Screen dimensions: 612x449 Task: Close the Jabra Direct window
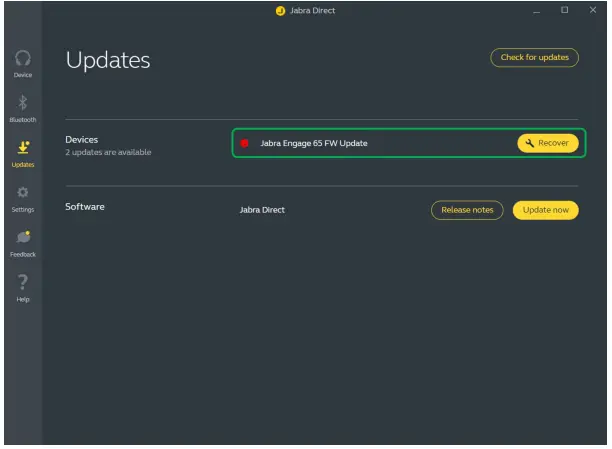click(x=592, y=10)
